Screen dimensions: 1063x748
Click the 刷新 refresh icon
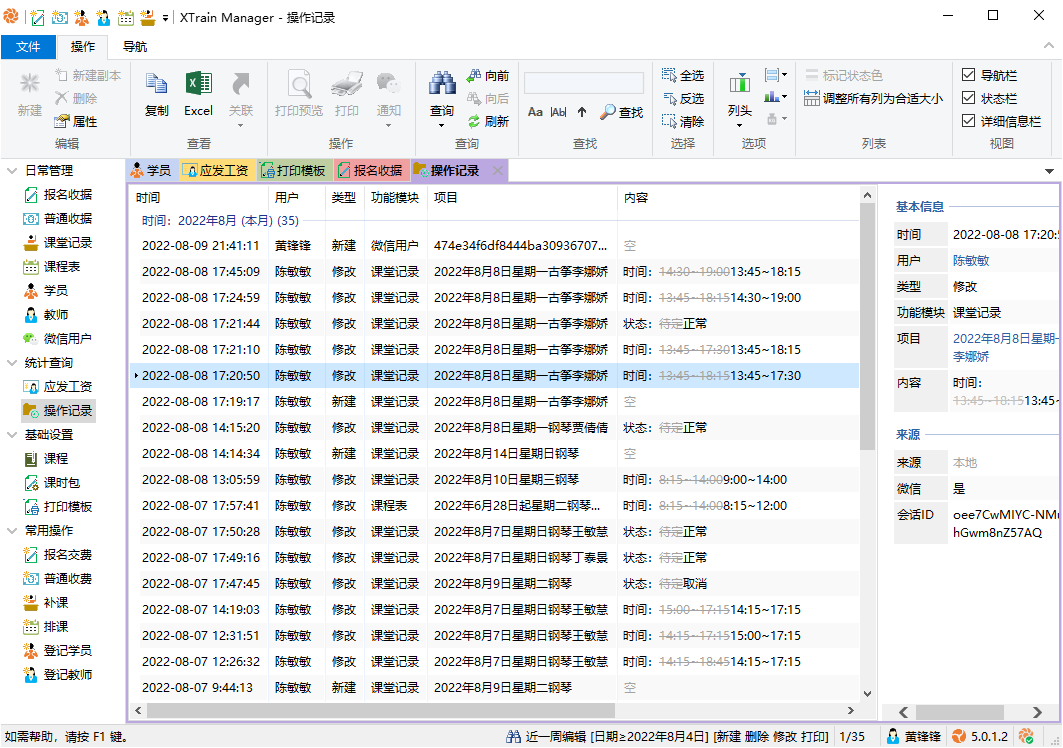coord(474,121)
